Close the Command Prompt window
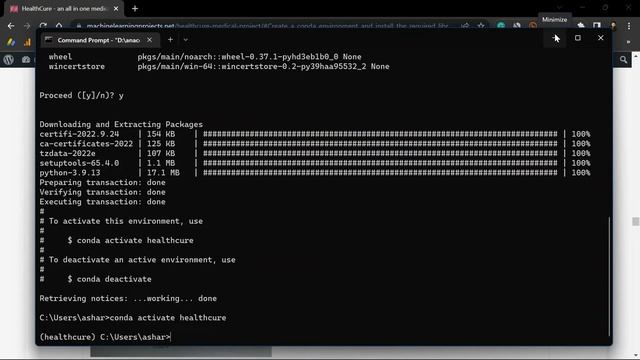 [600, 38]
